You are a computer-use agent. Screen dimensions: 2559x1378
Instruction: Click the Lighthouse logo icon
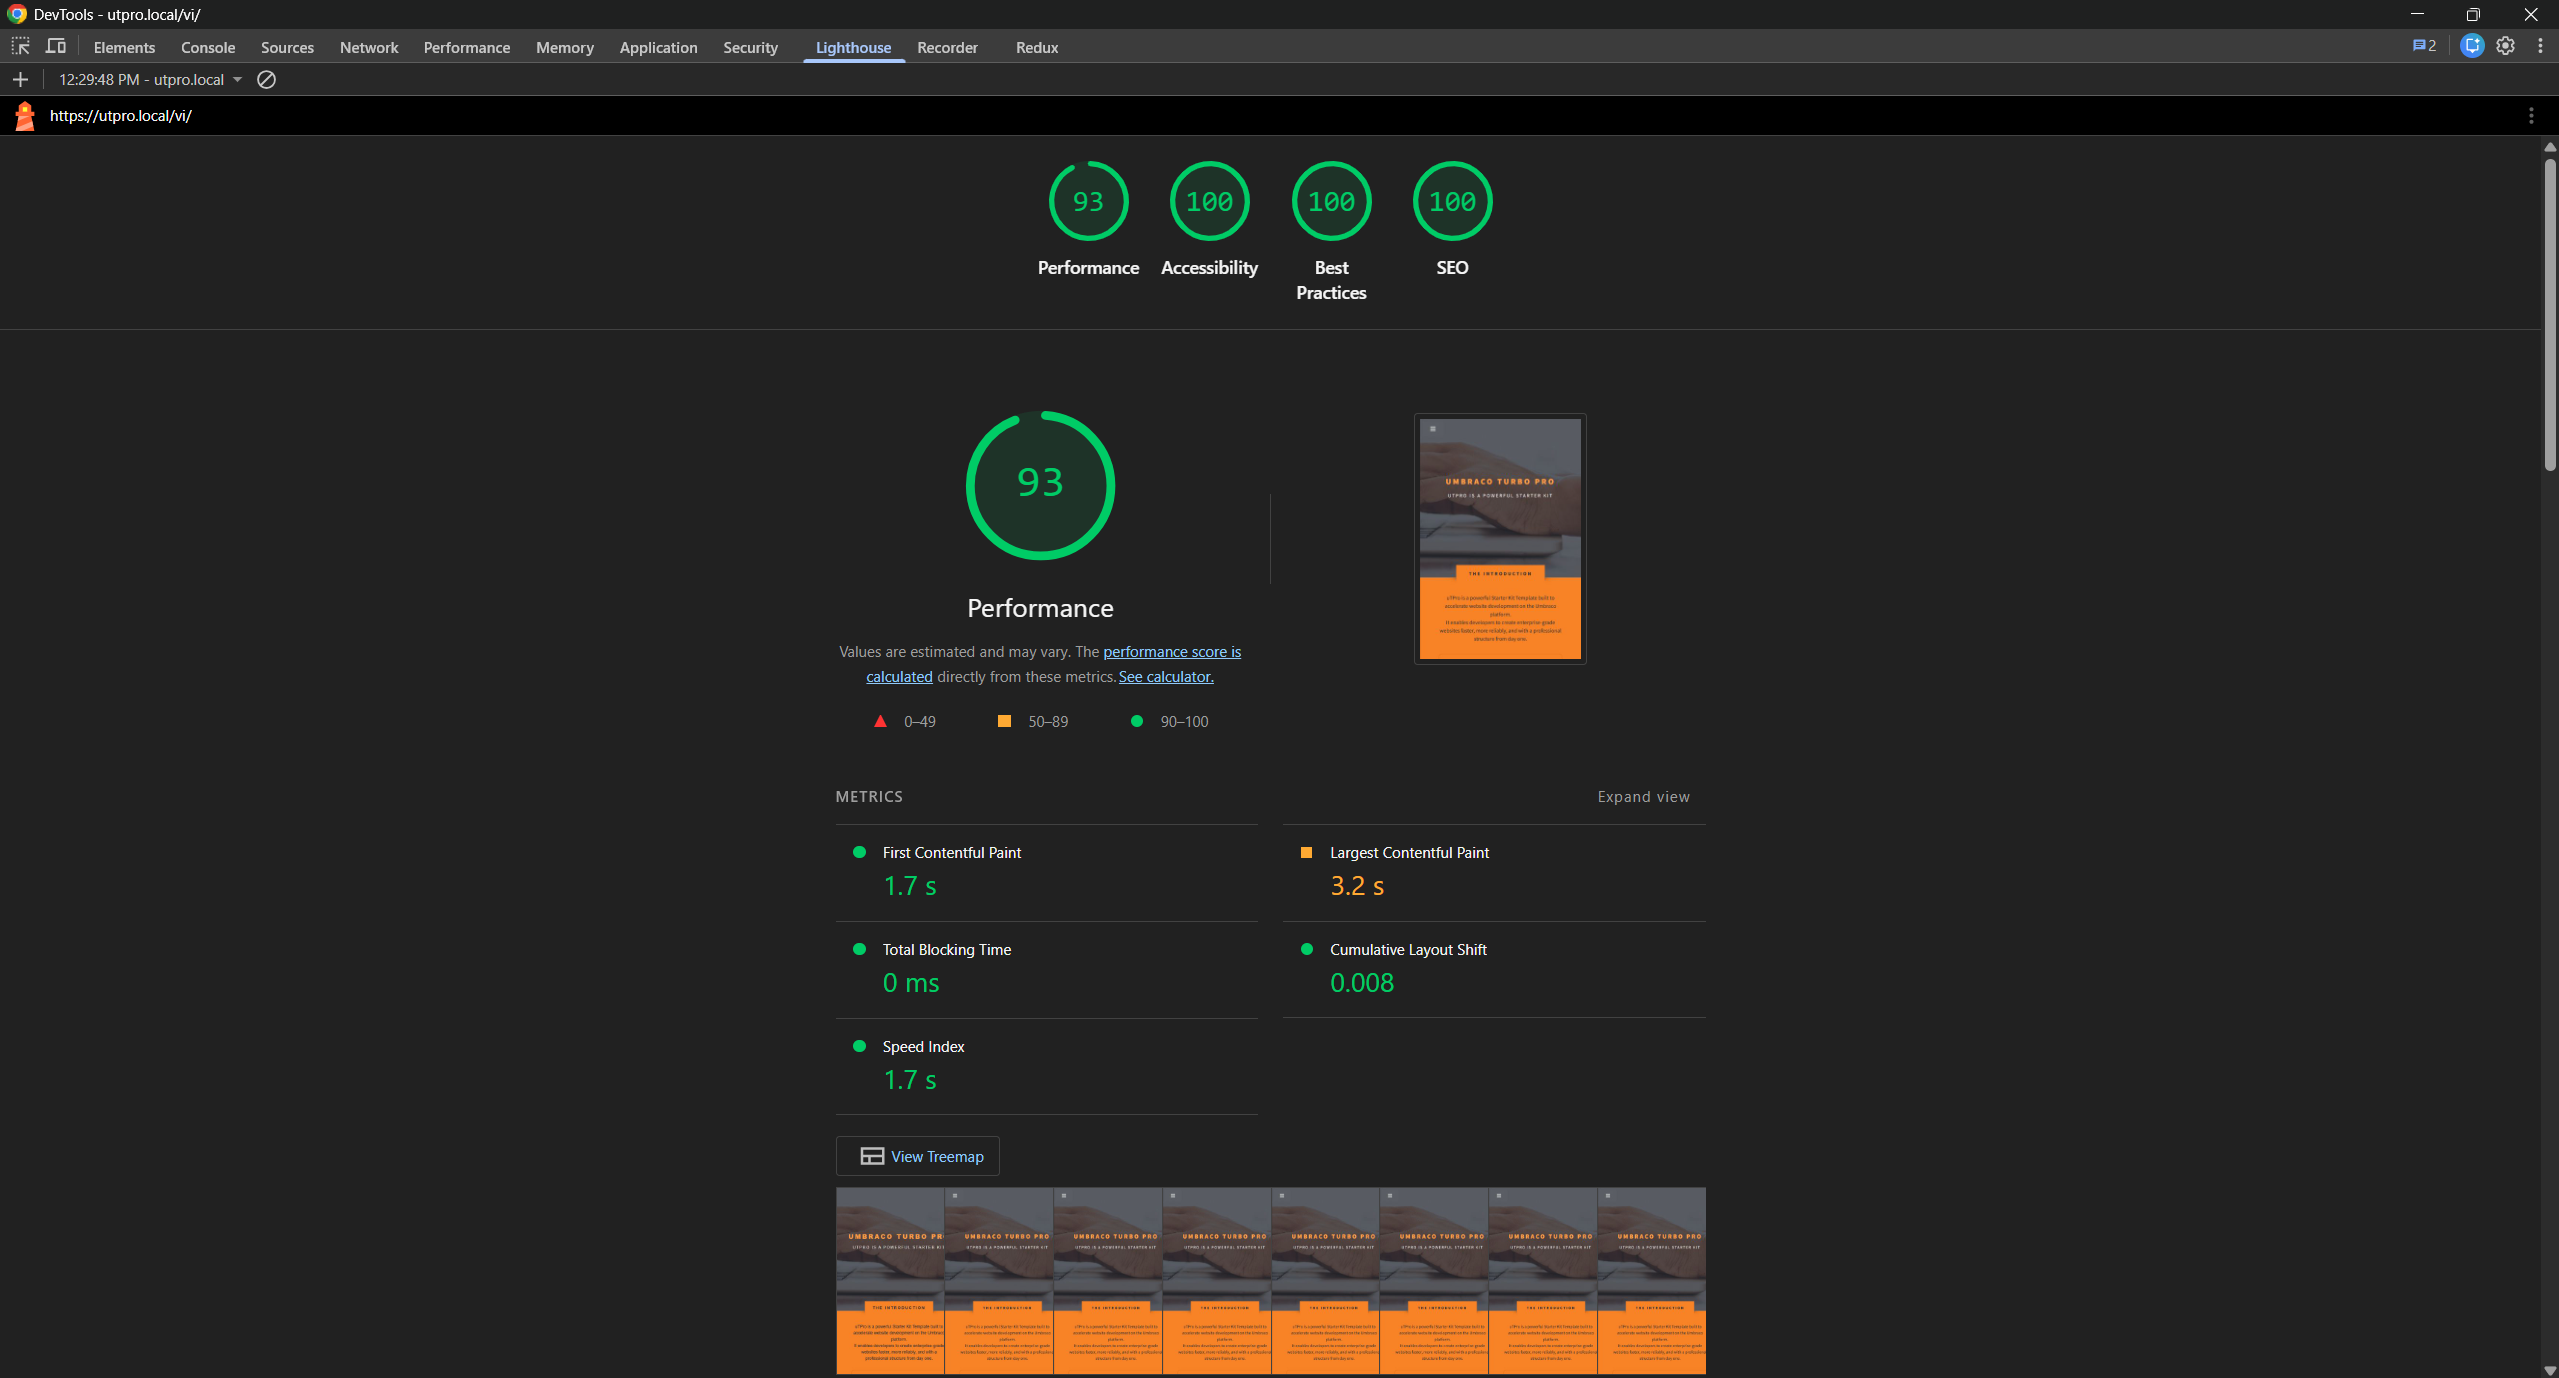coord(25,116)
